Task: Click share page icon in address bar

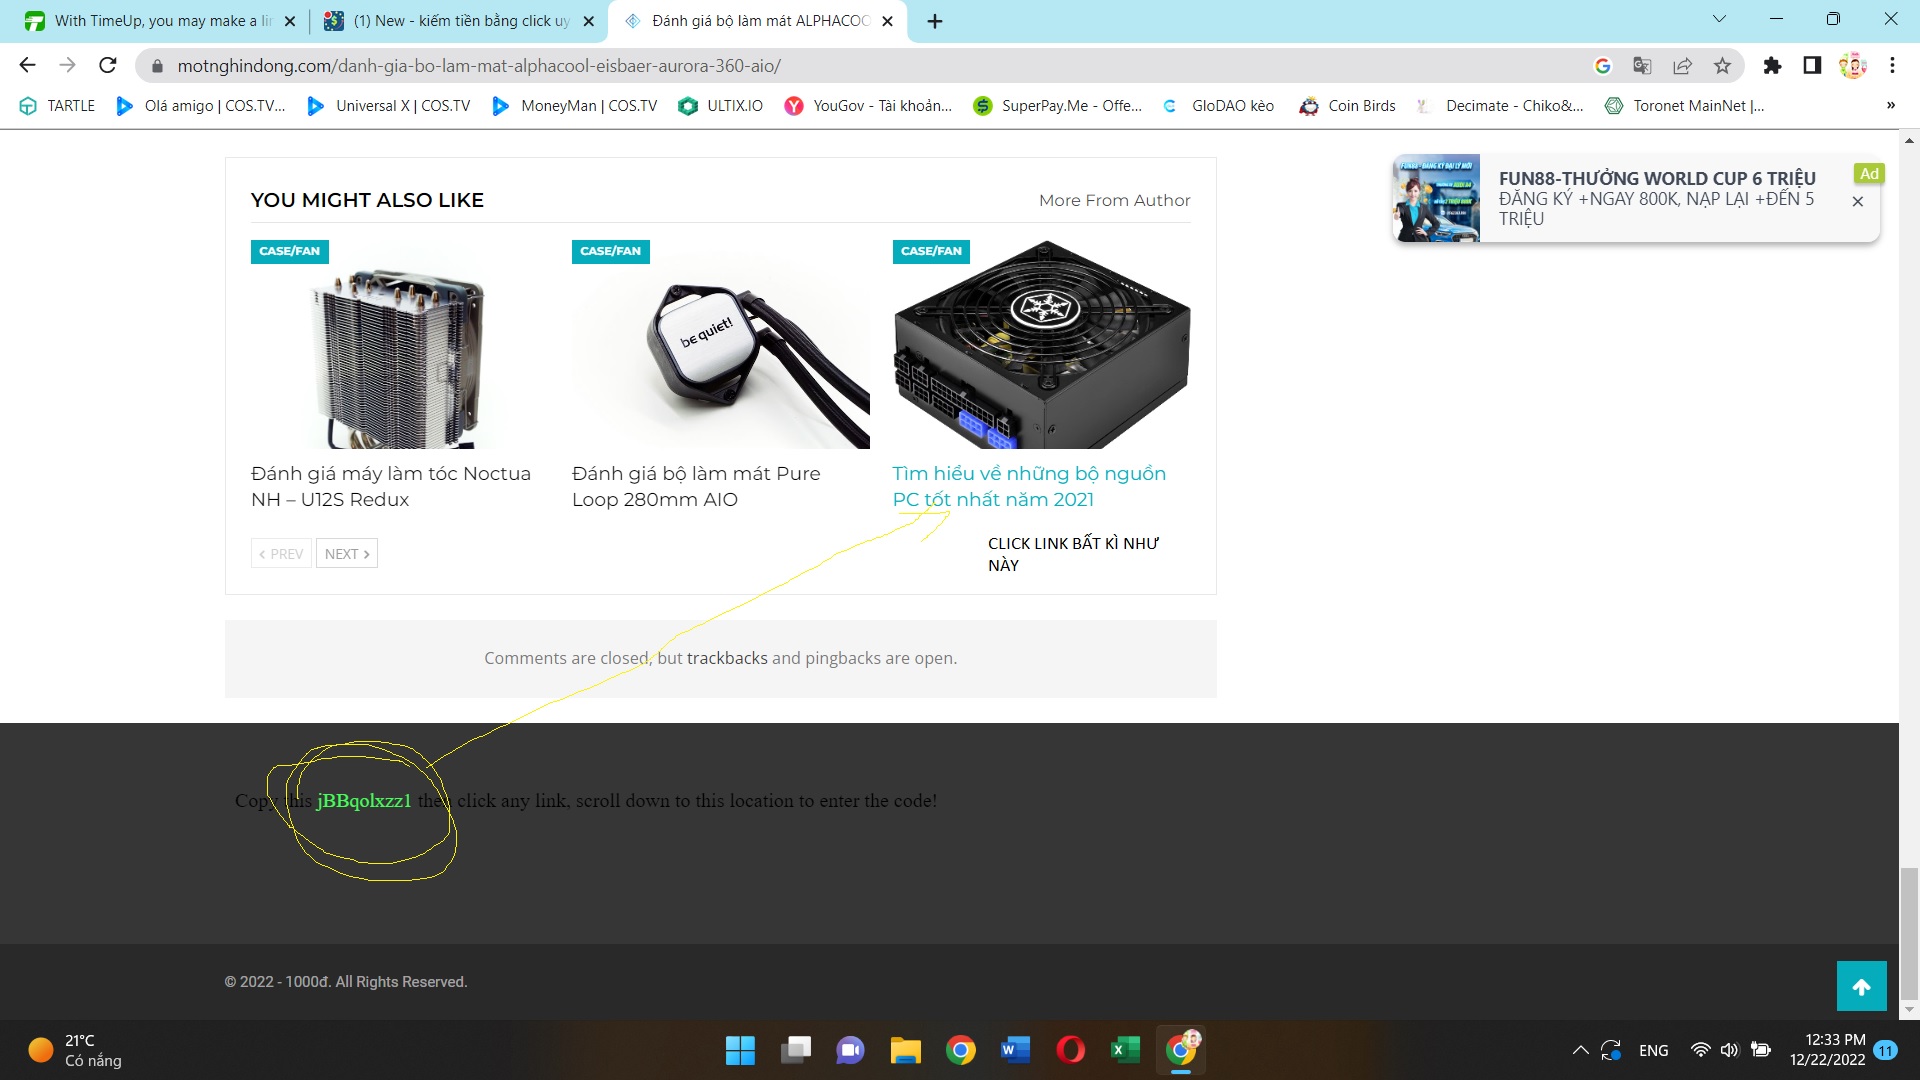Action: click(x=1682, y=66)
